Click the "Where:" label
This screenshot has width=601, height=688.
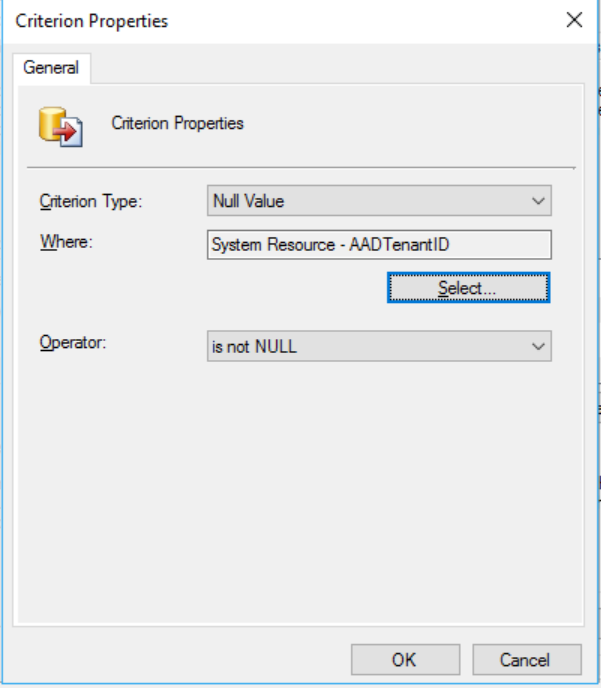(x=66, y=242)
